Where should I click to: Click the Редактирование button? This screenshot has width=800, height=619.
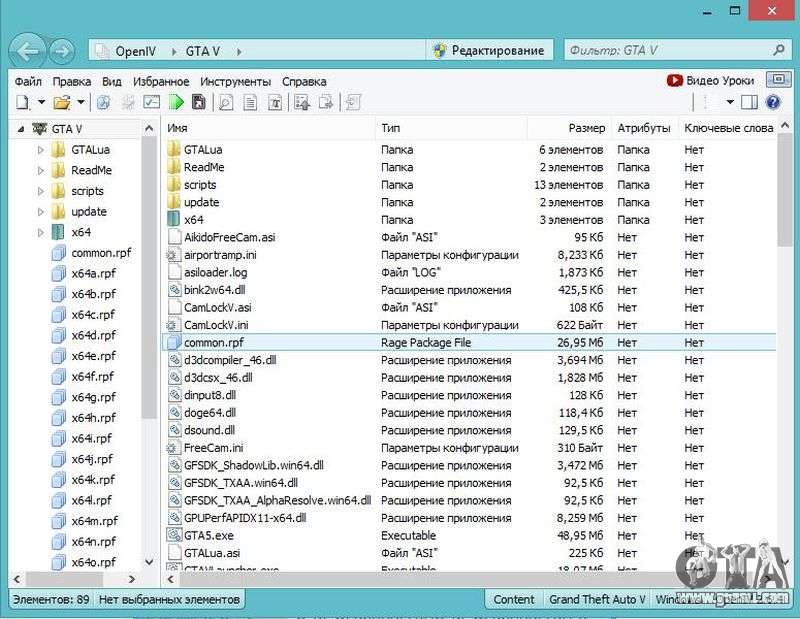489,51
